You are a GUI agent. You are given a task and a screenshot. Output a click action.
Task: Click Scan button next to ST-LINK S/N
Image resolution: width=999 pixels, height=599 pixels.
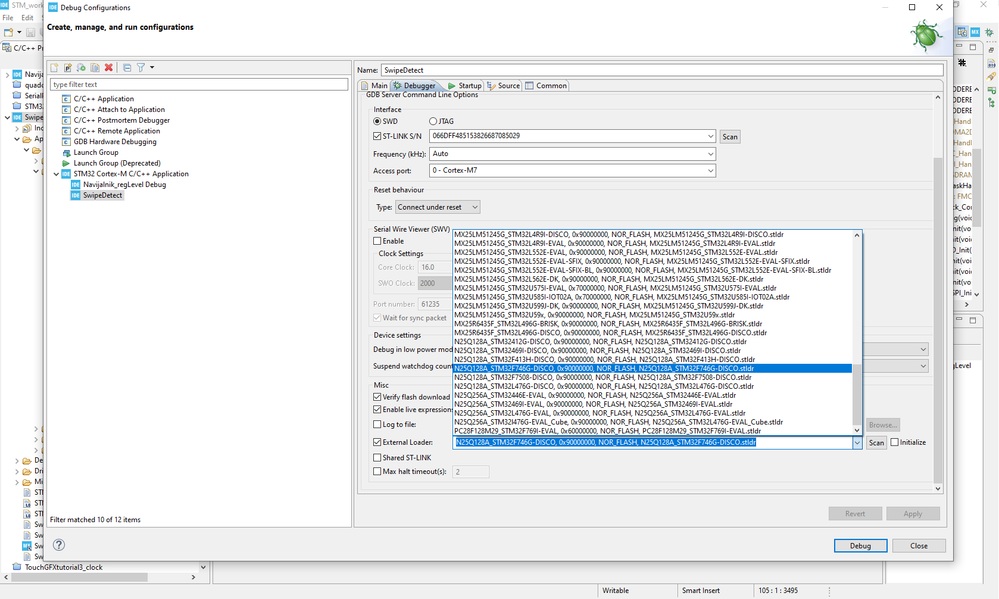coord(730,136)
